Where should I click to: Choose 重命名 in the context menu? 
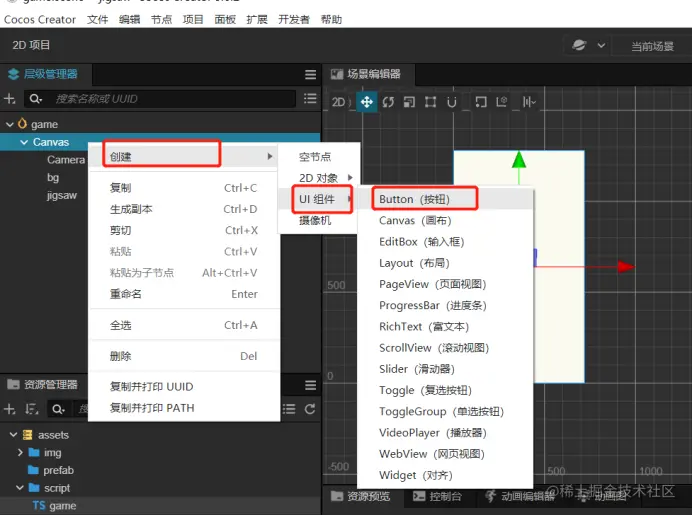(x=184, y=294)
